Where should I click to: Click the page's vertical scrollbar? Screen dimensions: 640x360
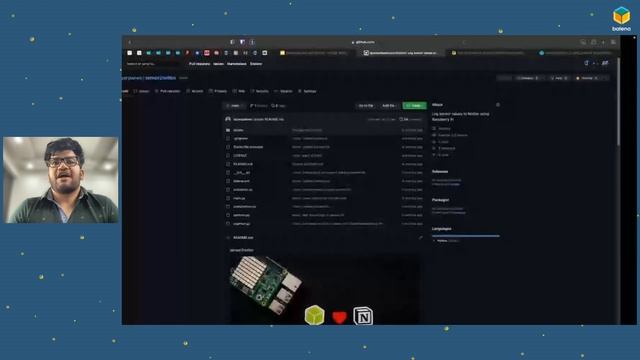tap(619, 102)
